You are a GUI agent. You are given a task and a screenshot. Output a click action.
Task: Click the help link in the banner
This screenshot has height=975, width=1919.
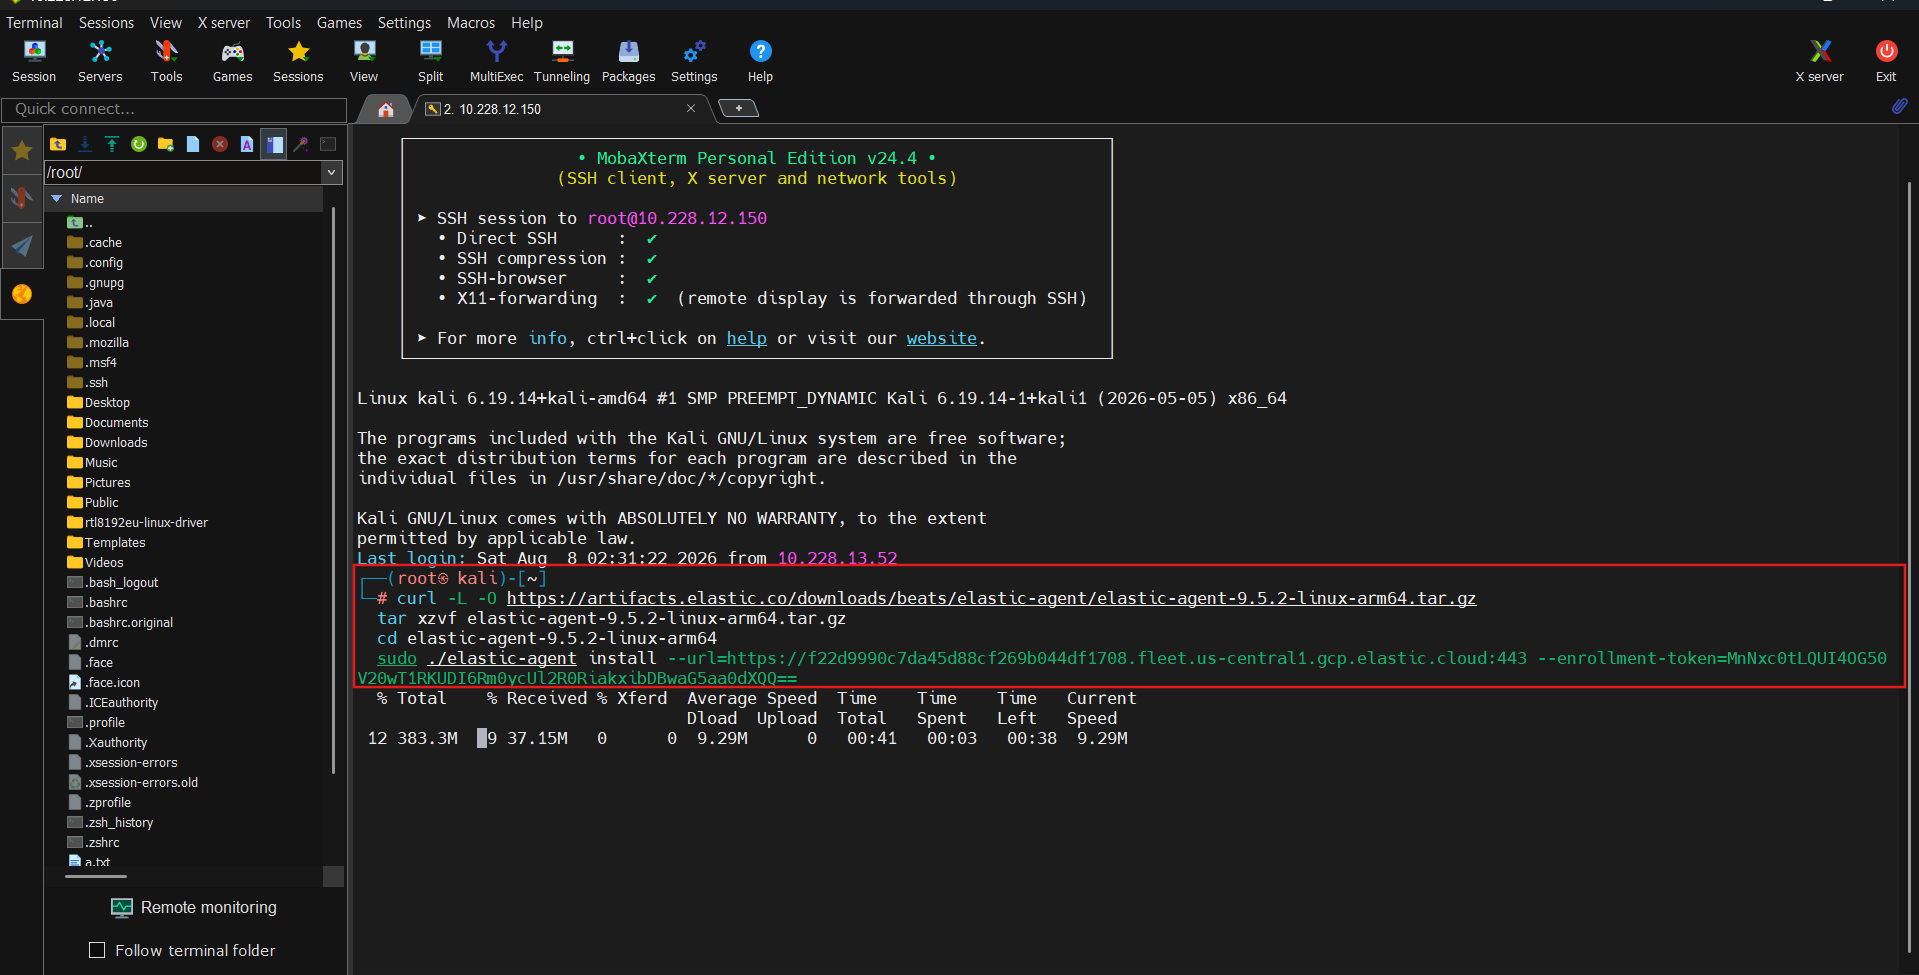click(x=746, y=338)
